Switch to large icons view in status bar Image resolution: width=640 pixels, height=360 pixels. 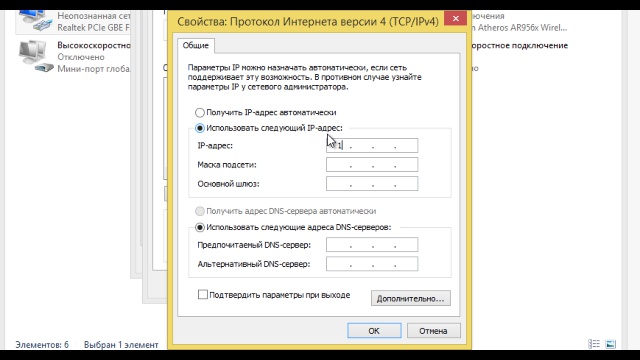[611, 344]
